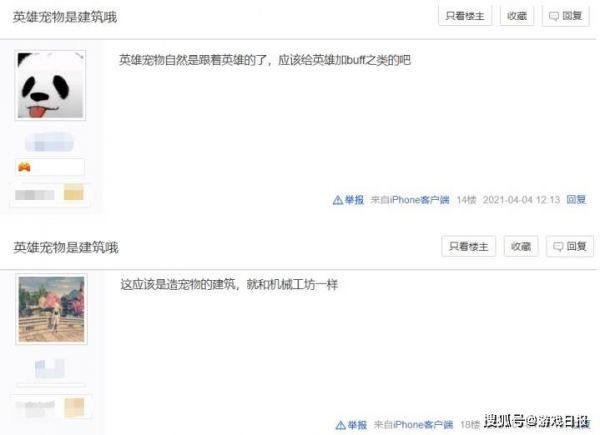
Task: Report the 18楼 post via 举报 link
Action: [357, 425]
